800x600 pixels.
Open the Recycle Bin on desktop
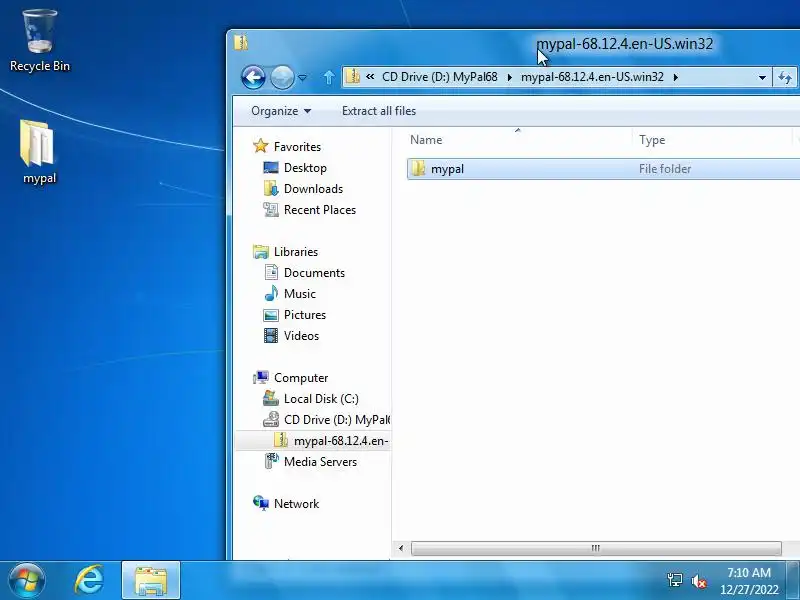click(x=40, y=41)
